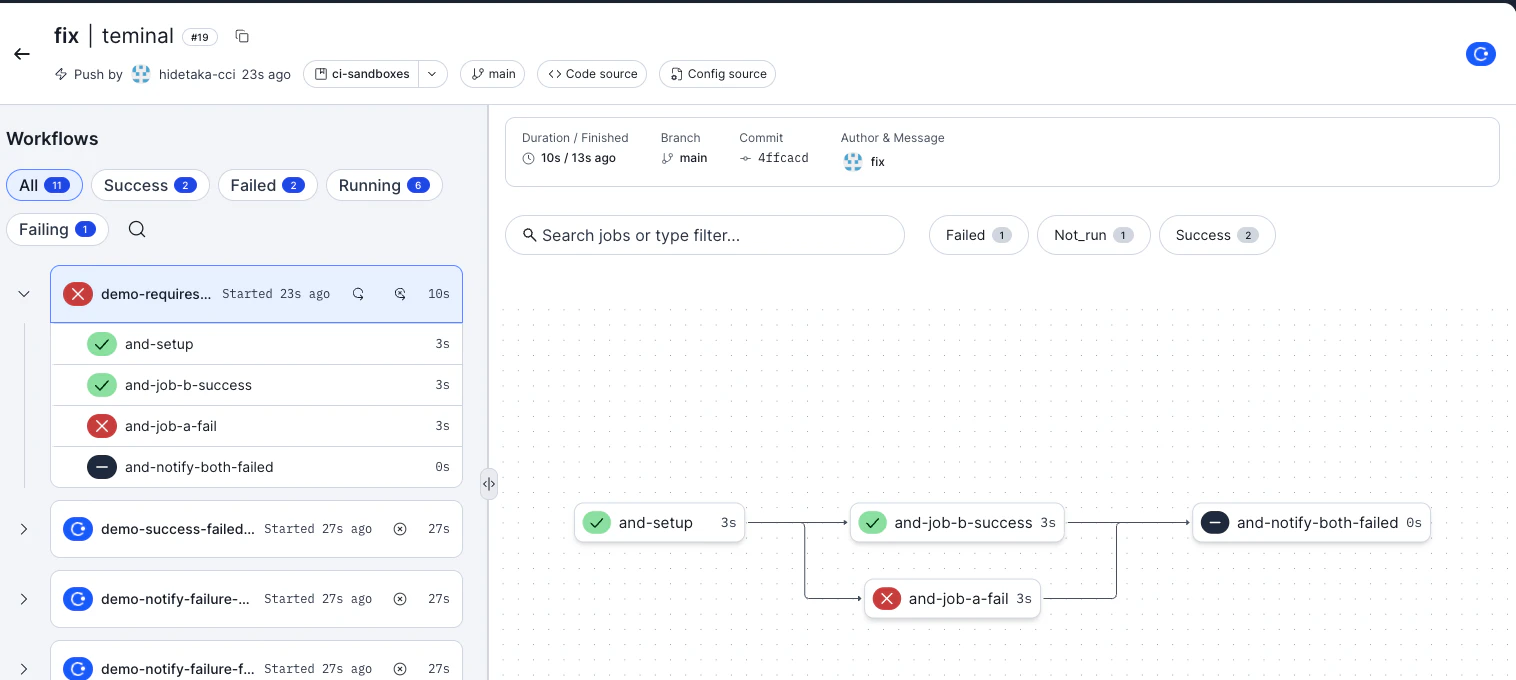Click green check on and-job-b-success graph node
The width and height of the screenshot is (1516, 680).
click(x=873, y=522)
